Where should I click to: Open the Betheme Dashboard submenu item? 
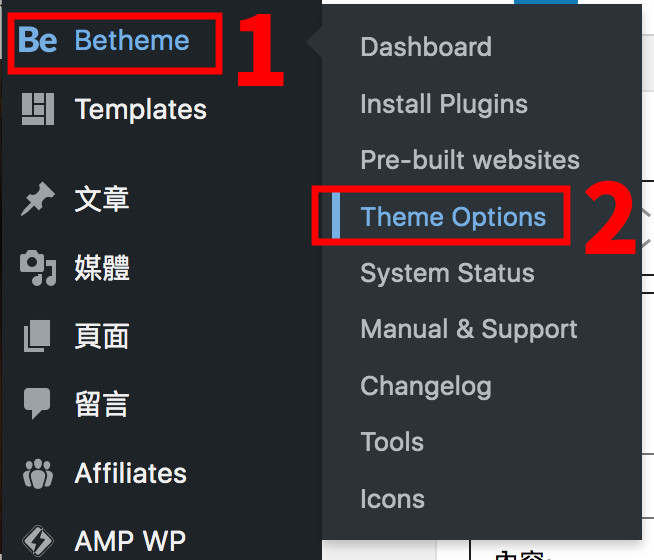pyautogui.click(x=426, y=46)
